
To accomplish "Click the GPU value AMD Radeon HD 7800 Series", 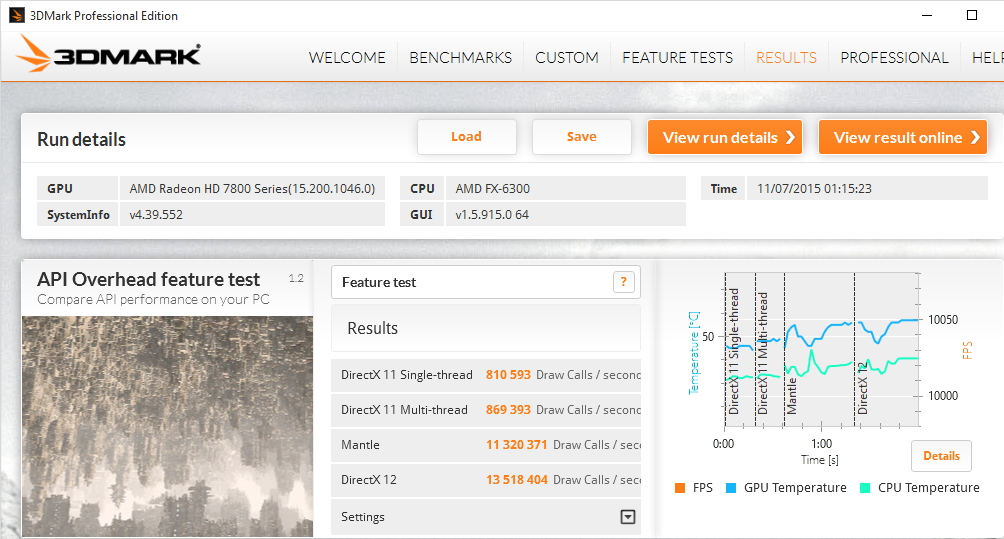I will [x=252, y=189].
